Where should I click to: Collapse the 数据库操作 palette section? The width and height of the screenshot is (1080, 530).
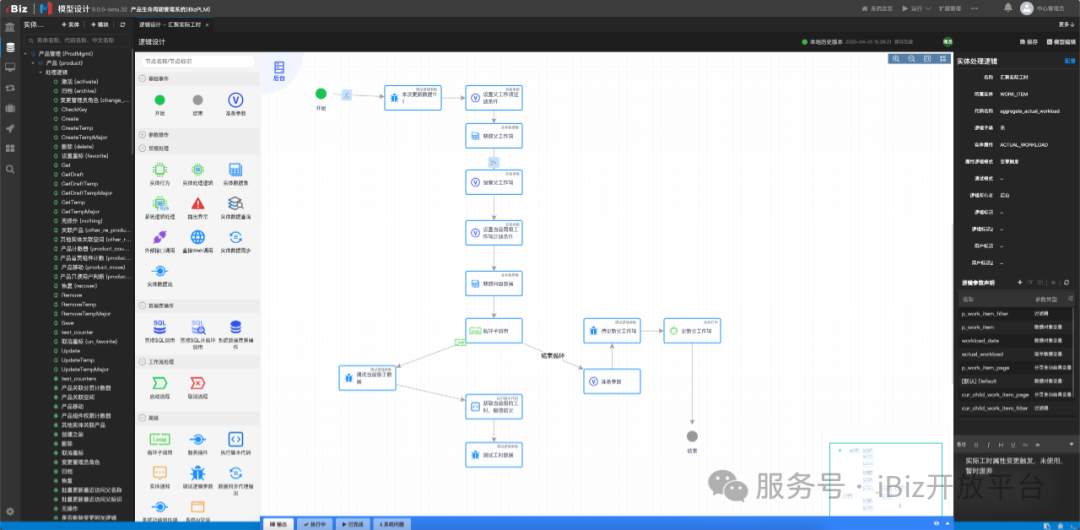(143, 305)
